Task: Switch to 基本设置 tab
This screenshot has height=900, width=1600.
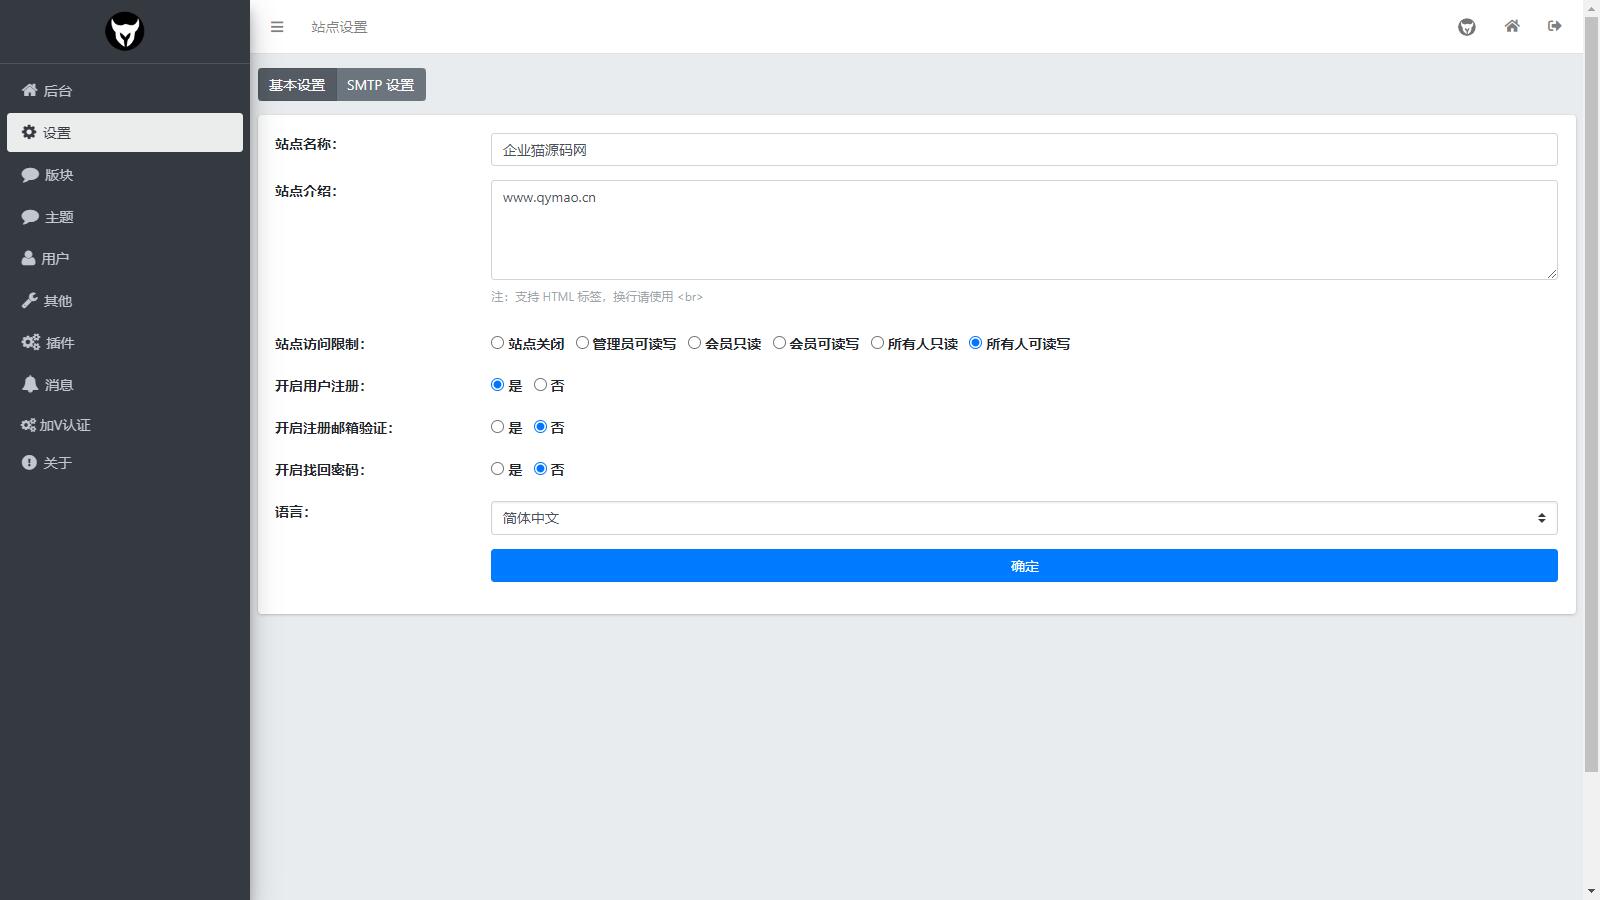Action: [x=297, y=85]
